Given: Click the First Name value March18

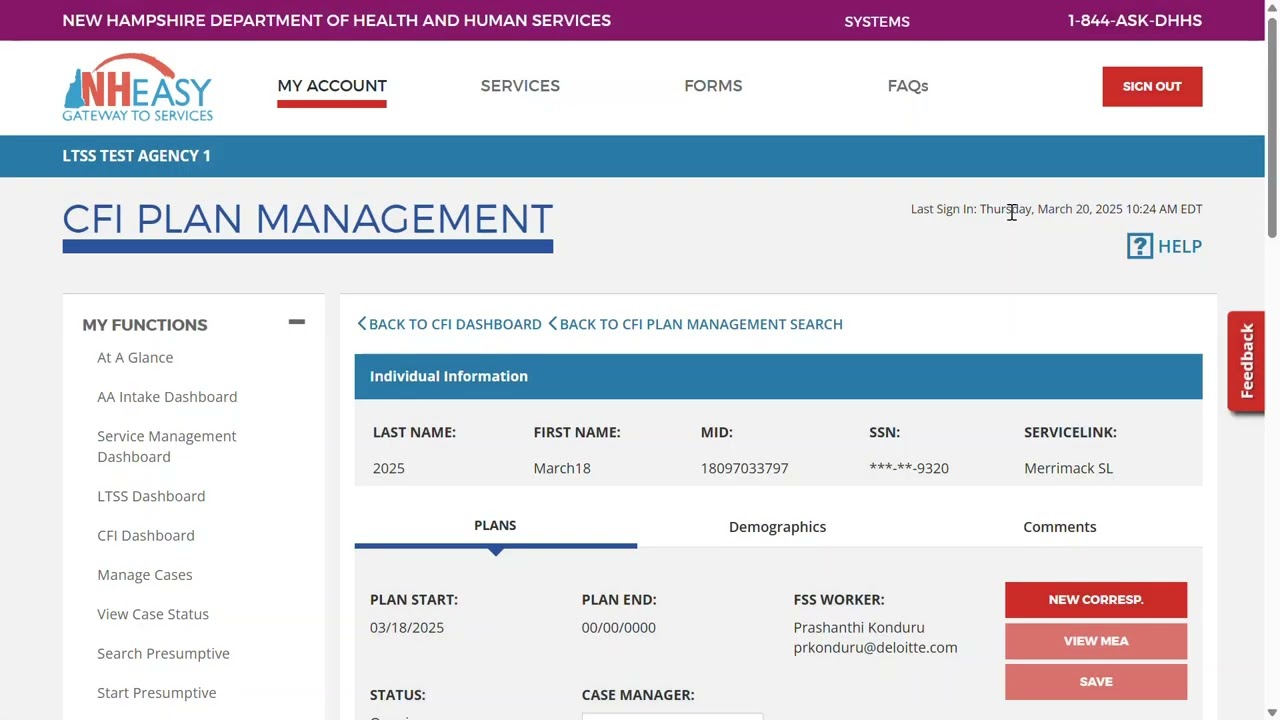Looking at the screenshot, I should [562, 468].
